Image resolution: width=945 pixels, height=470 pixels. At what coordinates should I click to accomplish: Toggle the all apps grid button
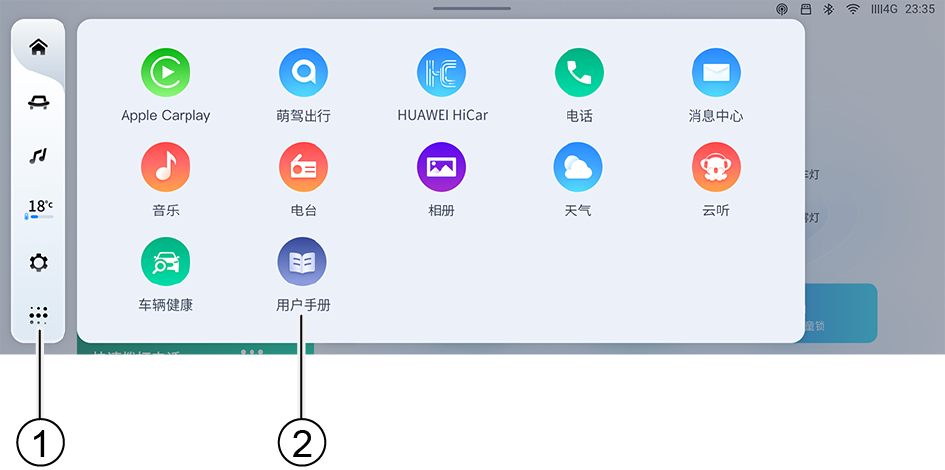click(x=39, y=316)
